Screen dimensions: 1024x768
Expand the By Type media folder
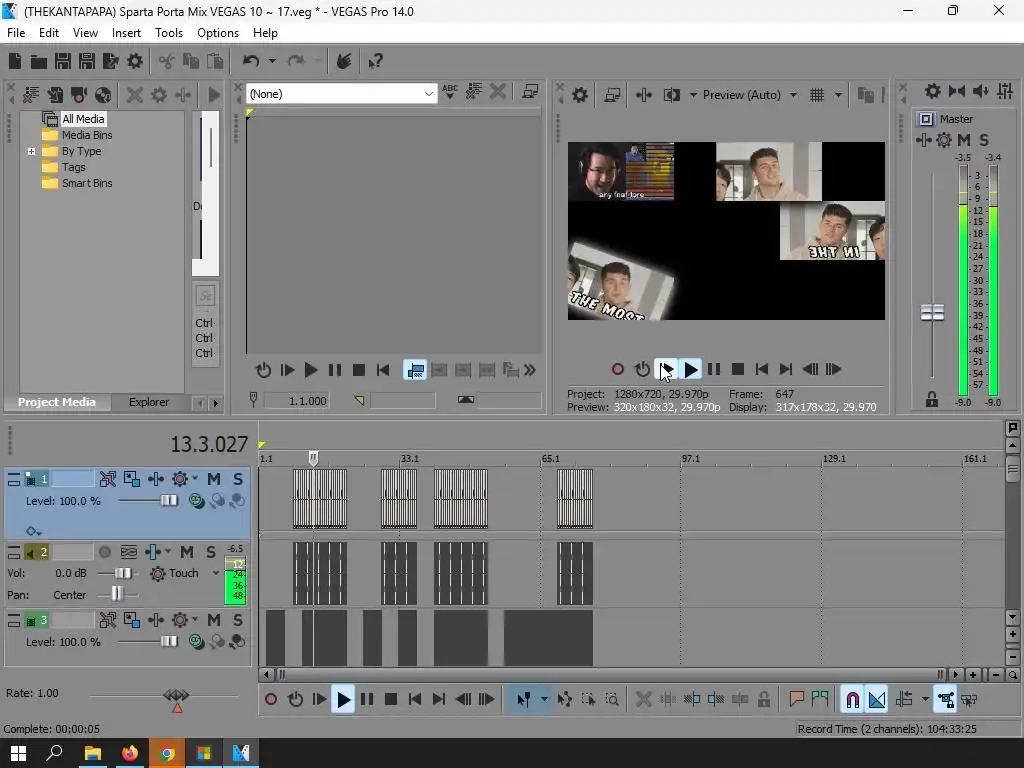tap(31, 152)
